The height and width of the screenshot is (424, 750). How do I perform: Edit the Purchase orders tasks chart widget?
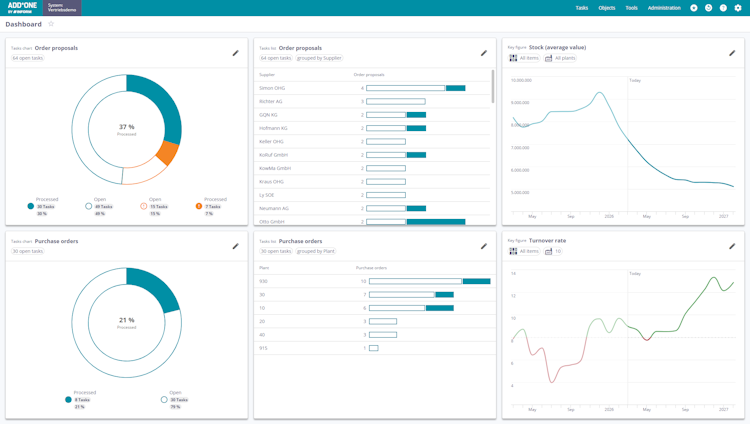click(x=235, y=246)
